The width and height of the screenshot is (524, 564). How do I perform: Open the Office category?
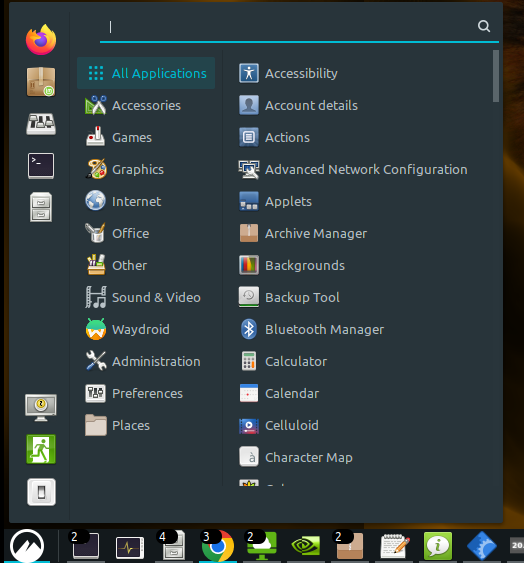click(146, 233)
